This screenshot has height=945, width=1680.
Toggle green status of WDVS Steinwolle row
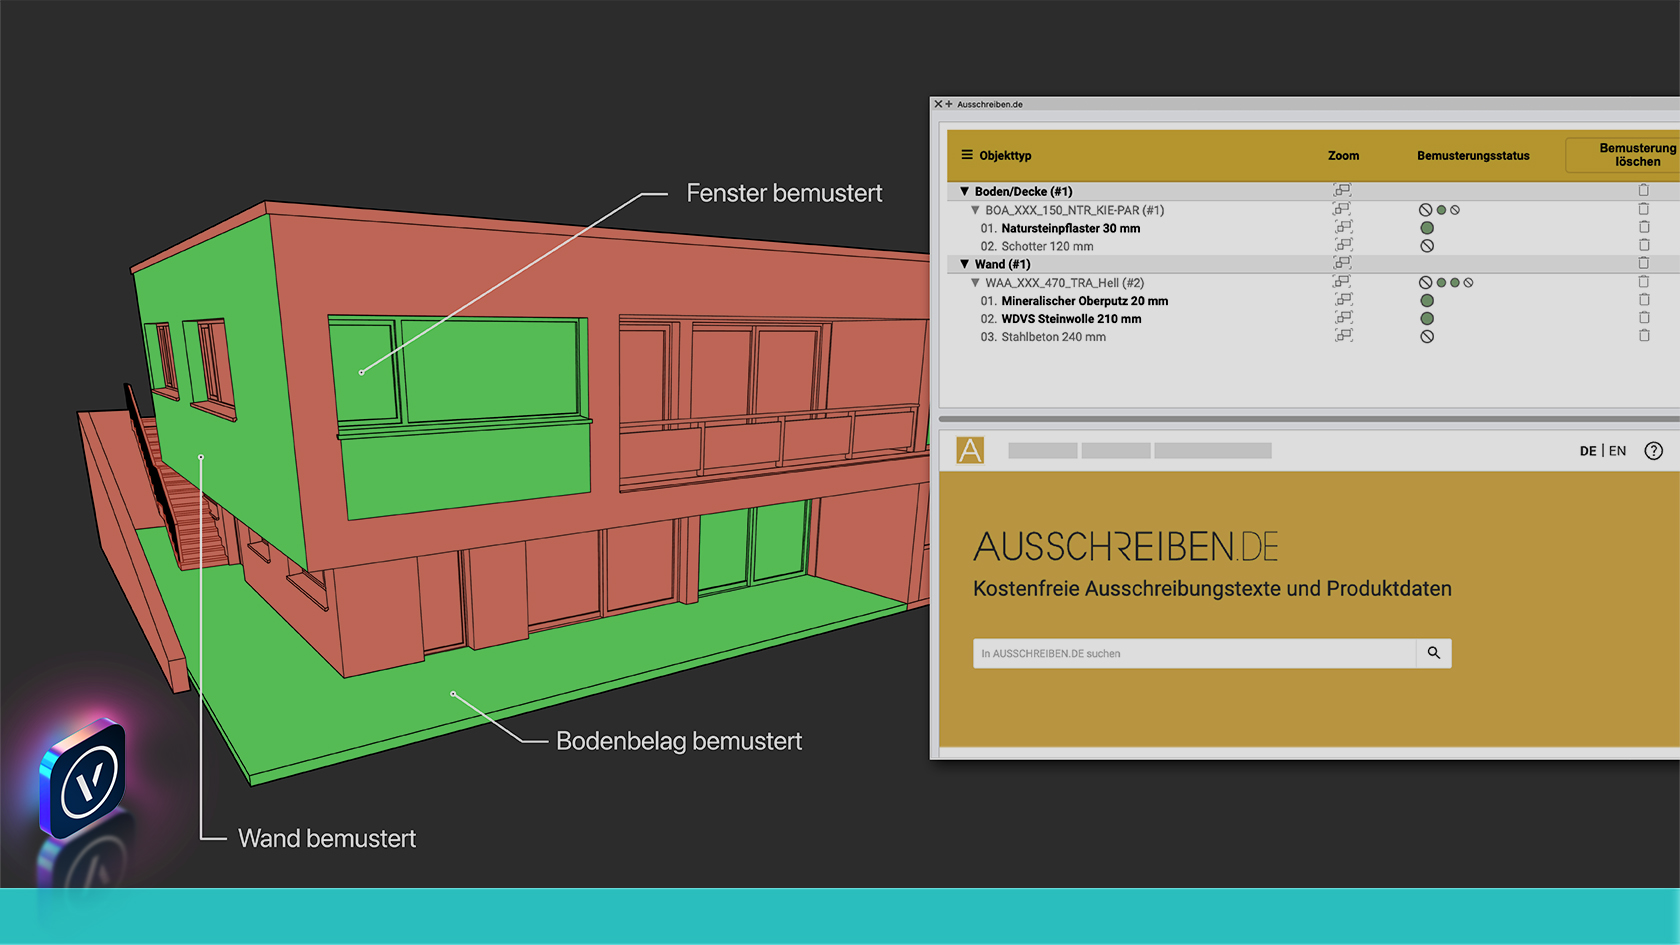click(1427, 319)
